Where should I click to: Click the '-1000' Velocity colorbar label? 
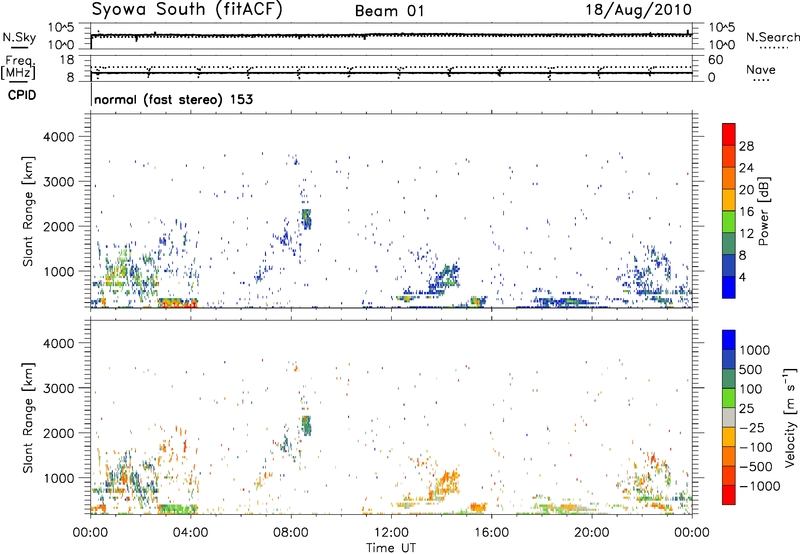tap(759, 486)
